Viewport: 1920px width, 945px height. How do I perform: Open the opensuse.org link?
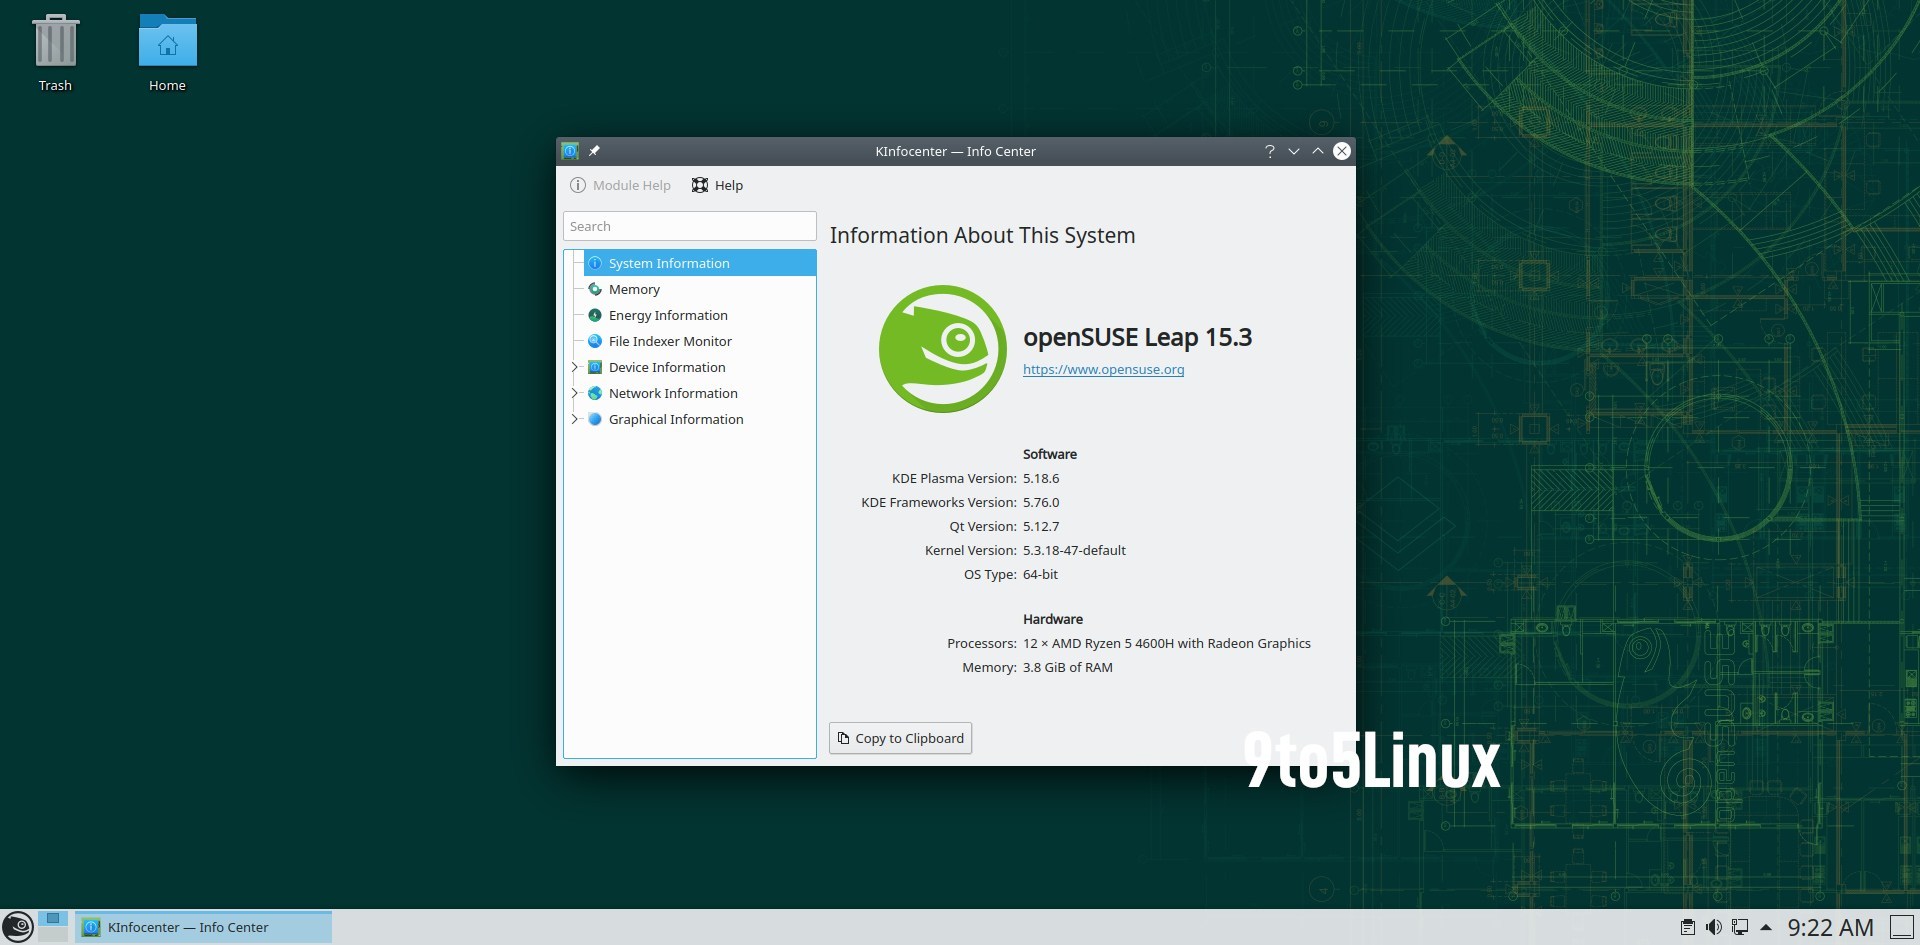[x=1103, y=369]
